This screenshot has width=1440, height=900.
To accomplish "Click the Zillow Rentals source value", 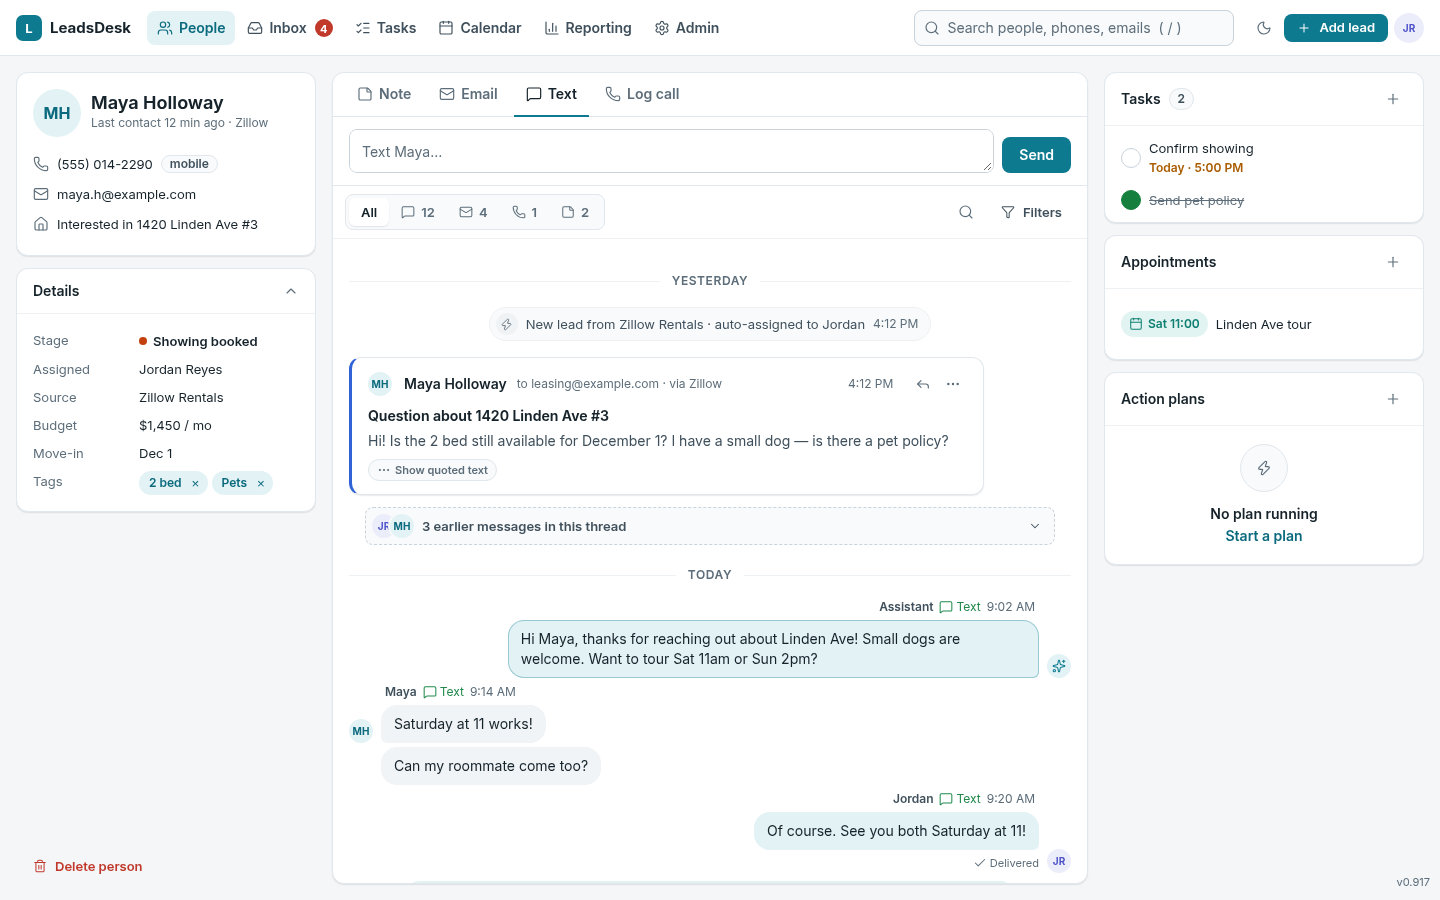I will pyautogui.click(x=181, y=398).
